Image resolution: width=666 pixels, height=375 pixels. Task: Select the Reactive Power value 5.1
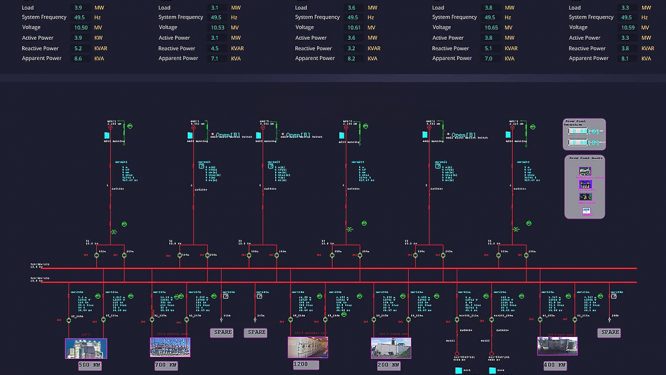click(488, 48)
